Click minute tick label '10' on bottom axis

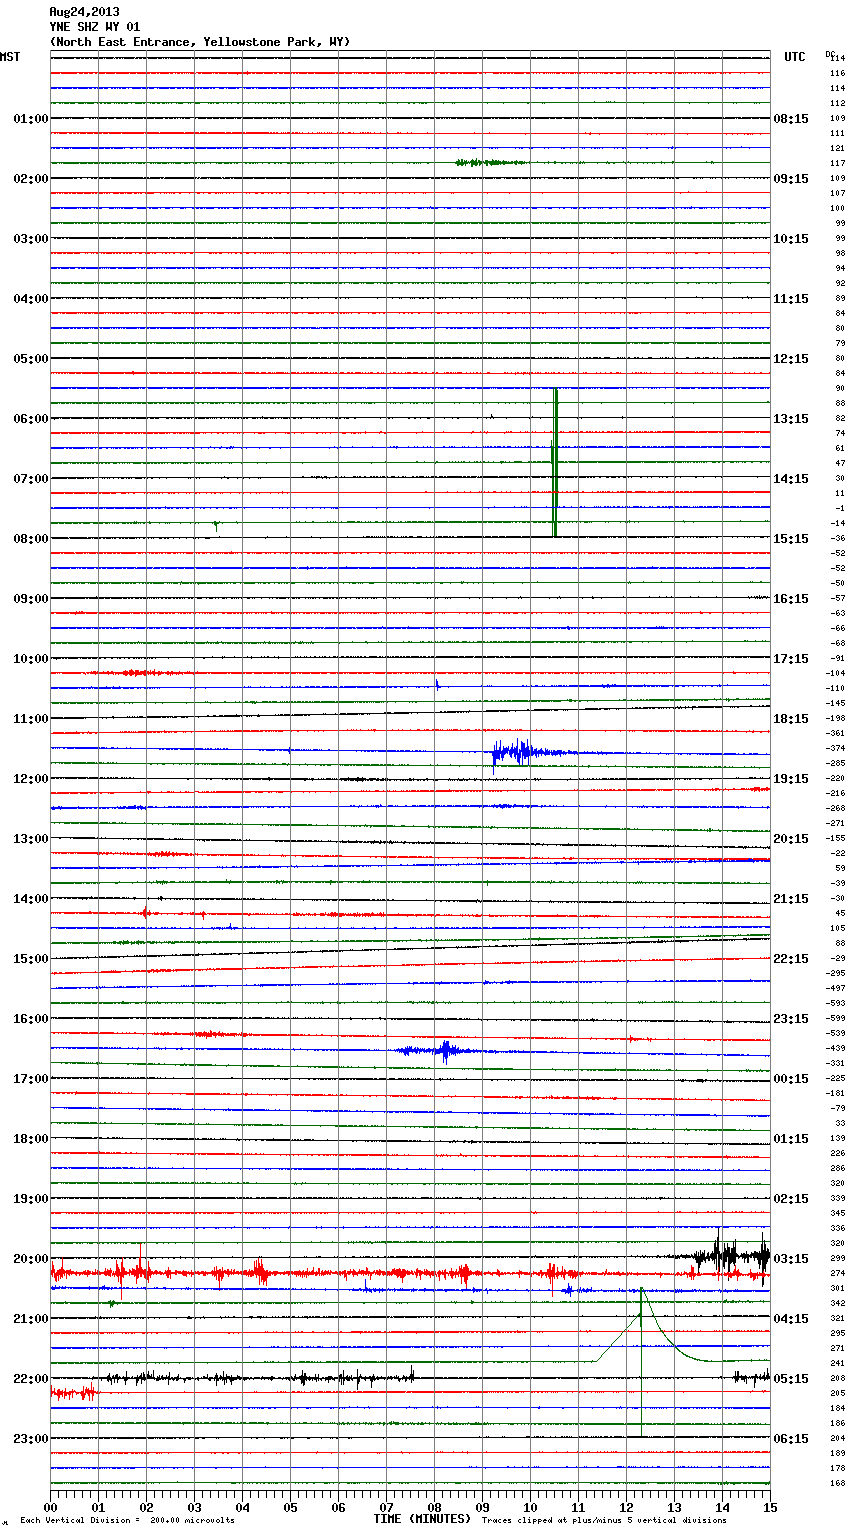click(530, 1507)
